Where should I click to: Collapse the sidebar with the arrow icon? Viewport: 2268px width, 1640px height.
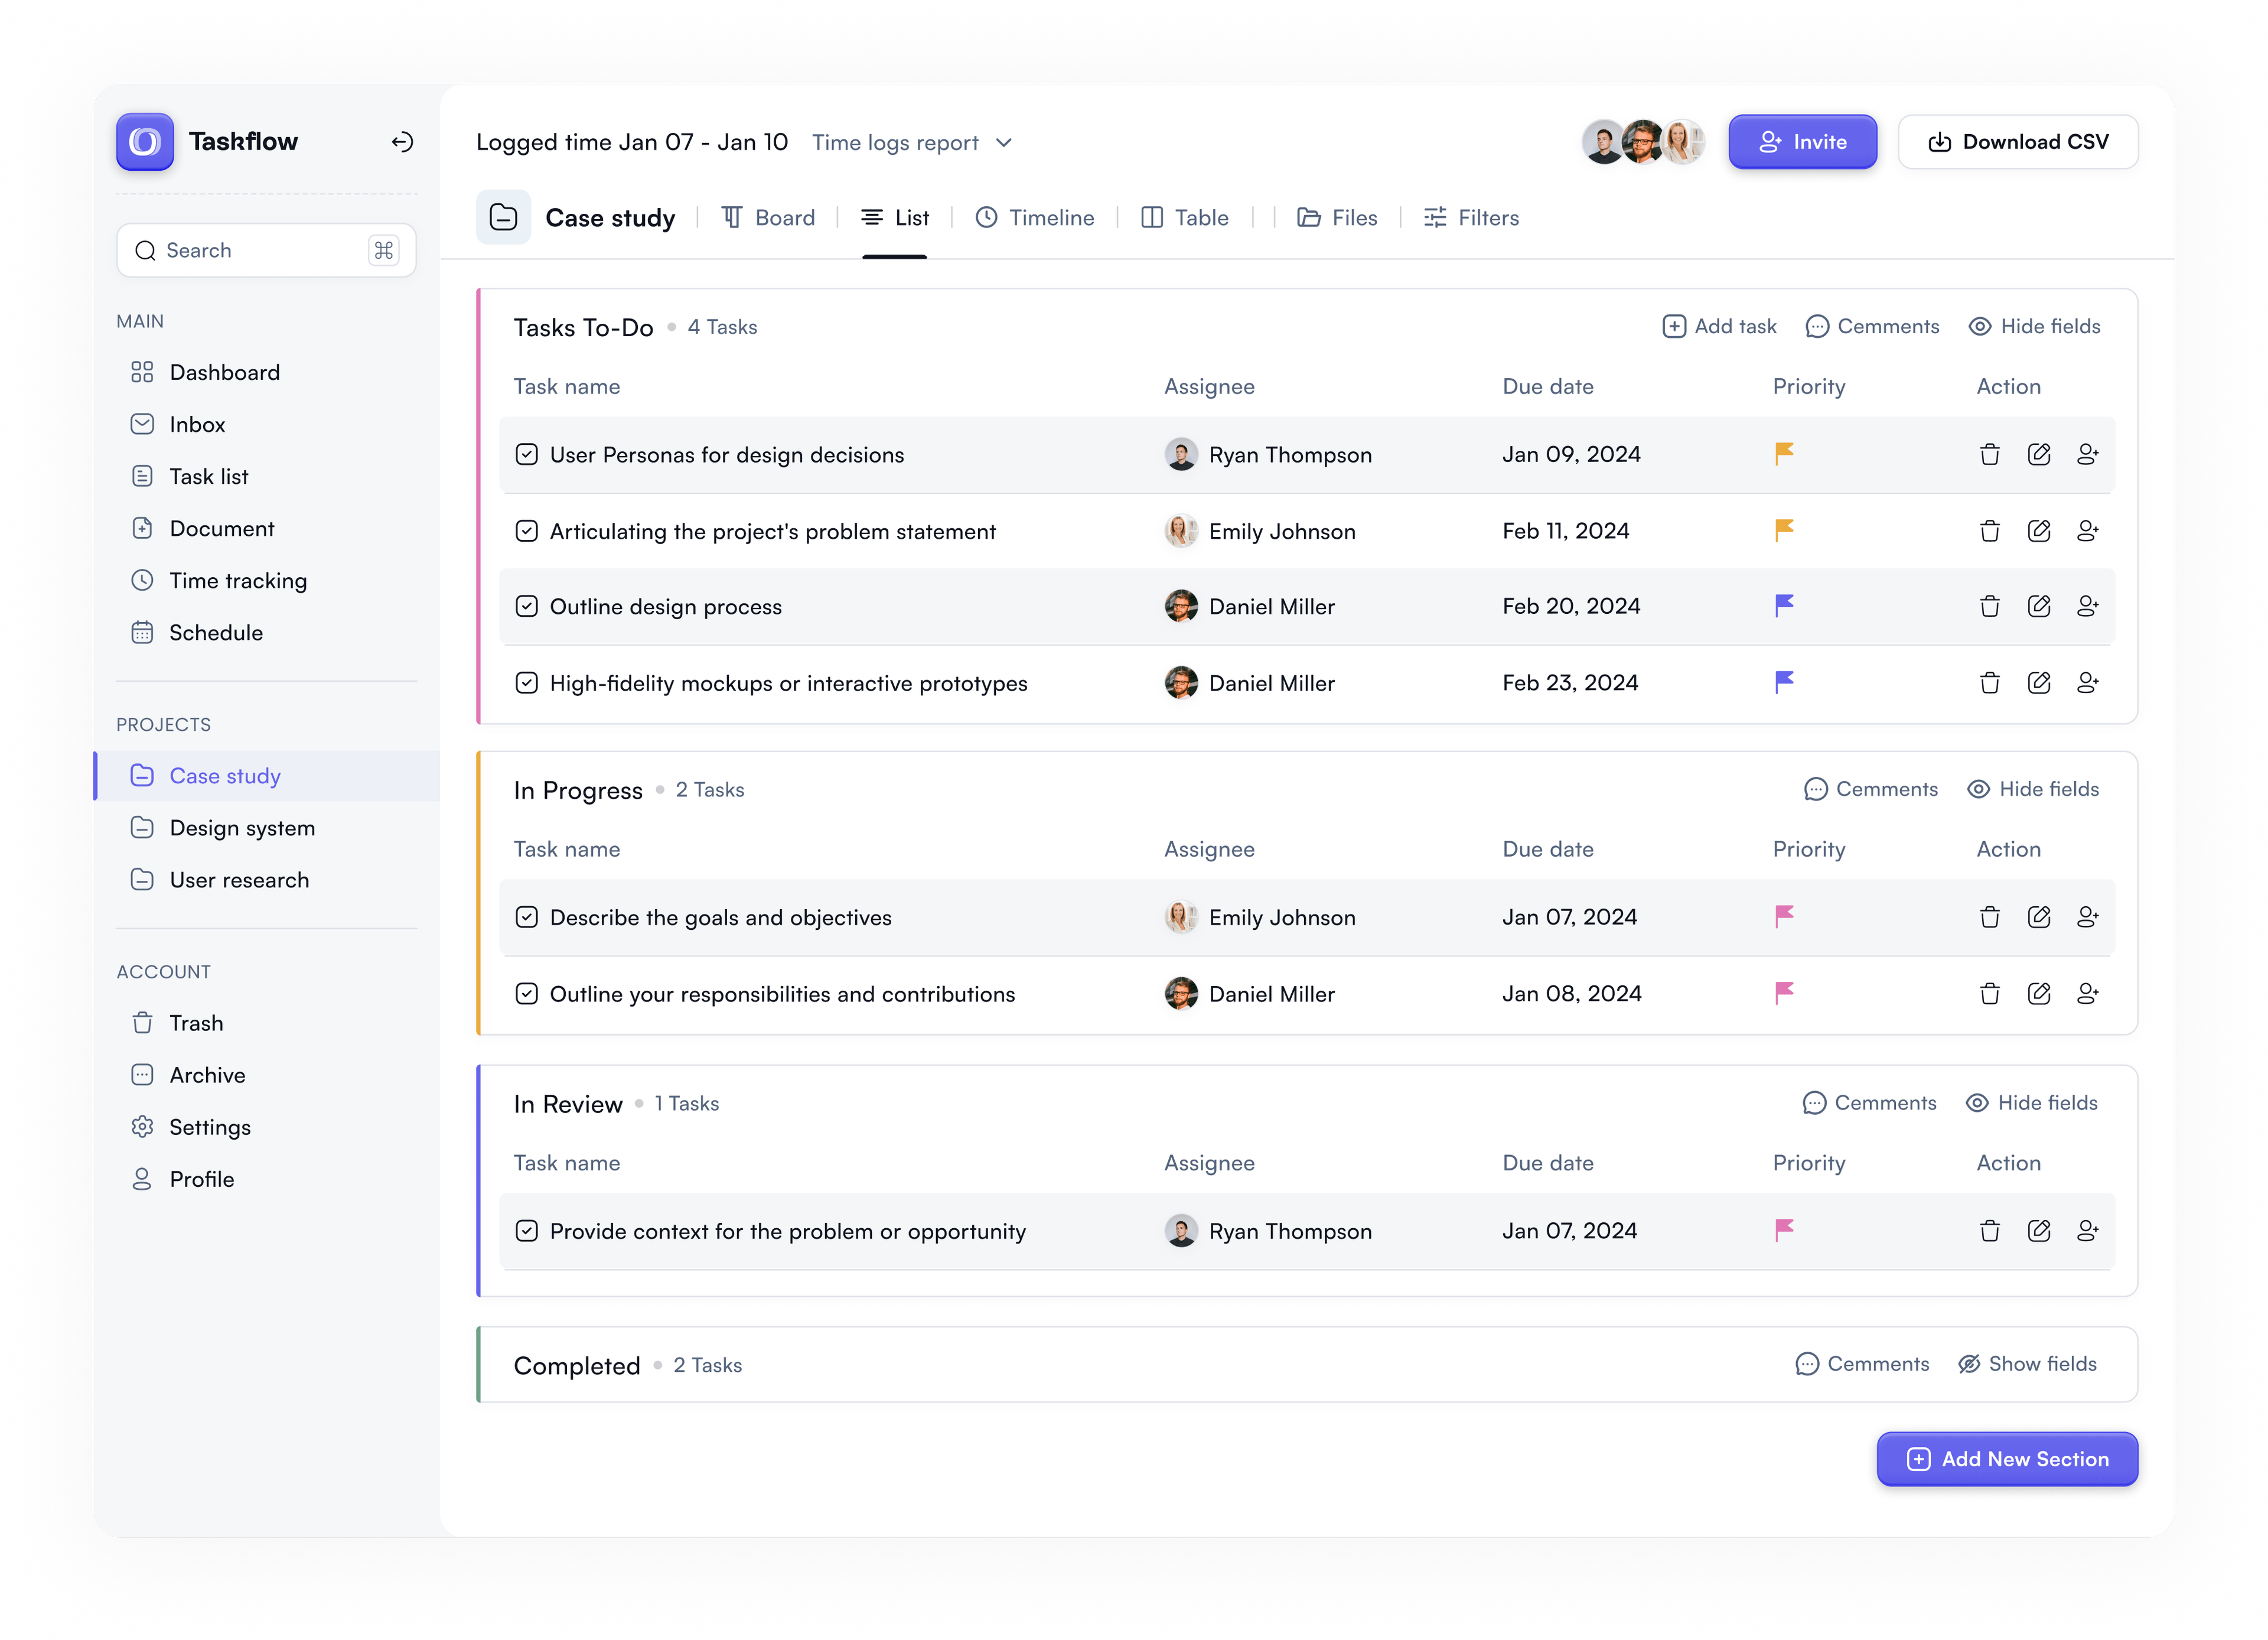pos(402,142)
